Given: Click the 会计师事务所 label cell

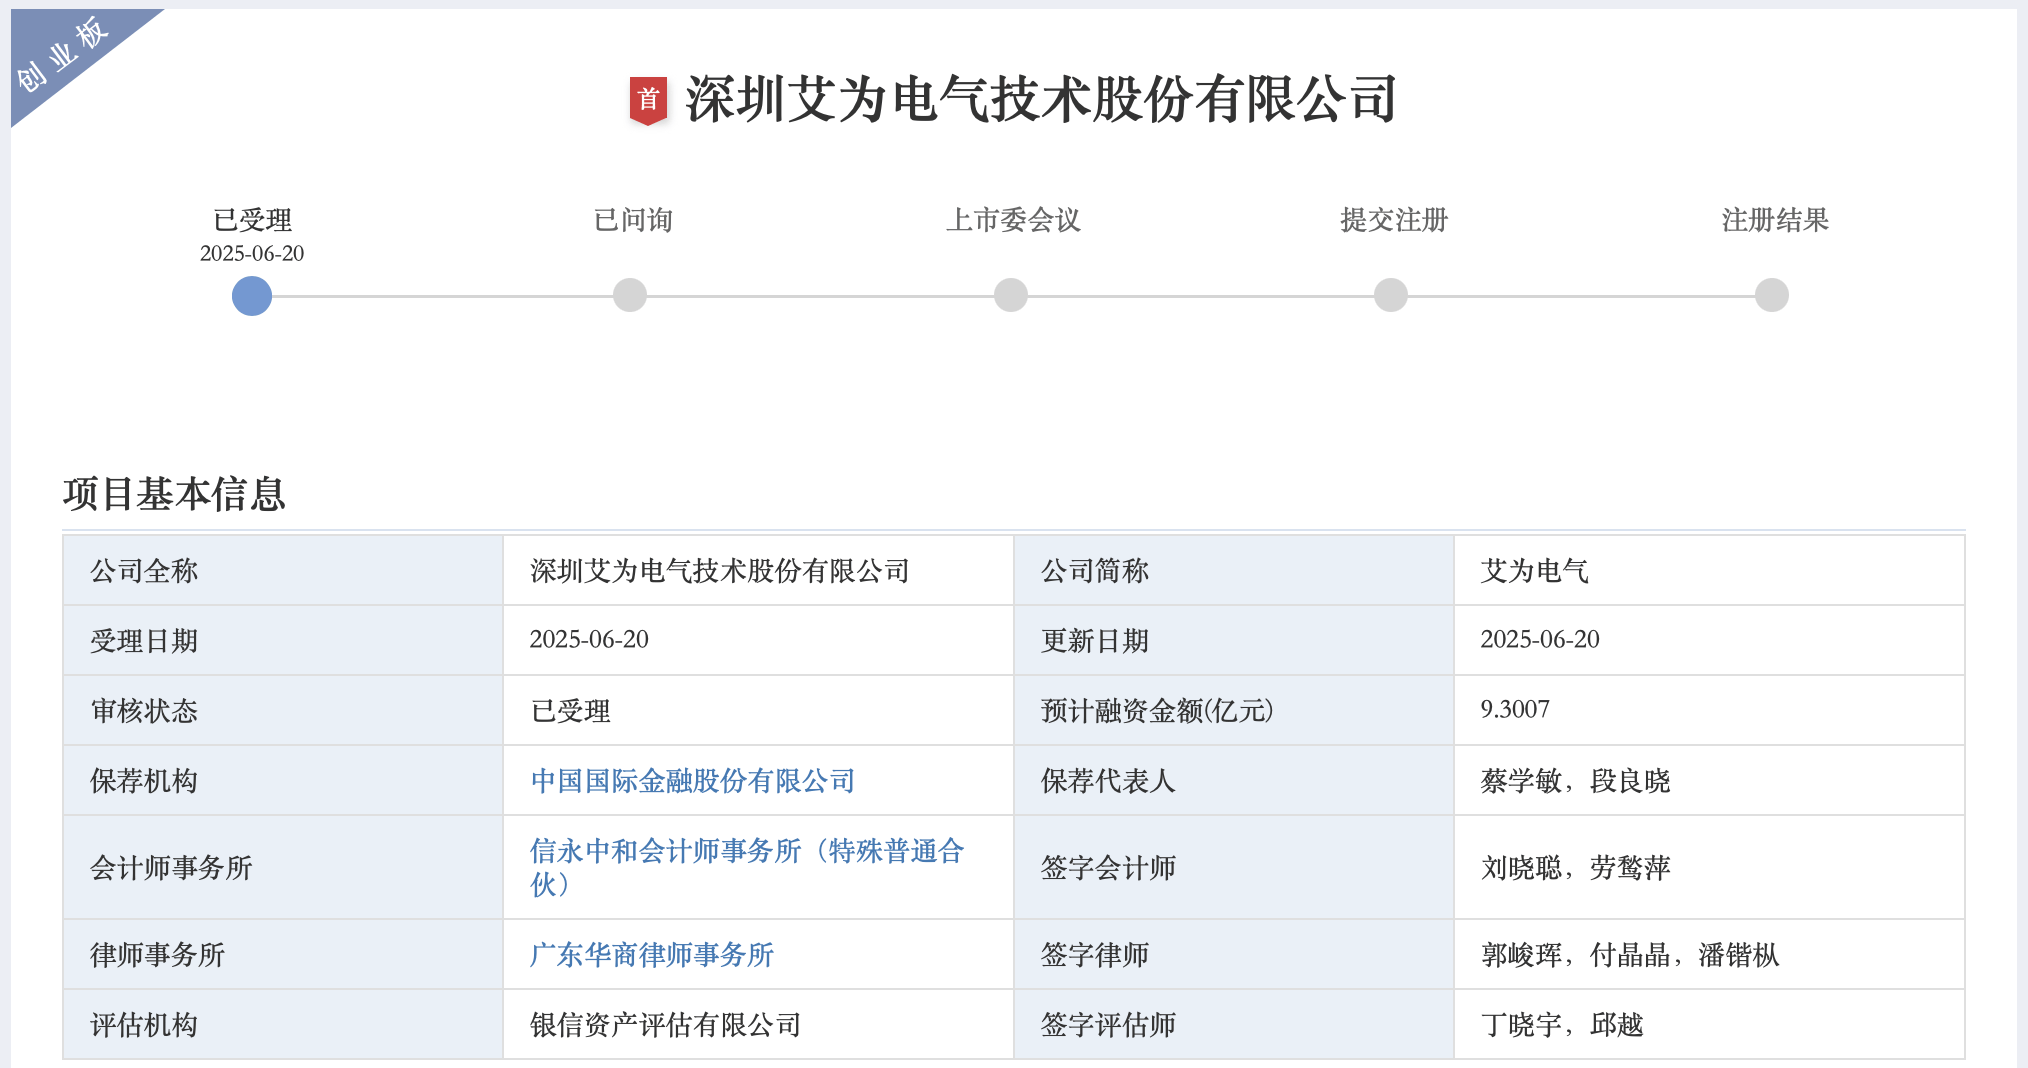Looking at the screenshot, I should 283,867.
